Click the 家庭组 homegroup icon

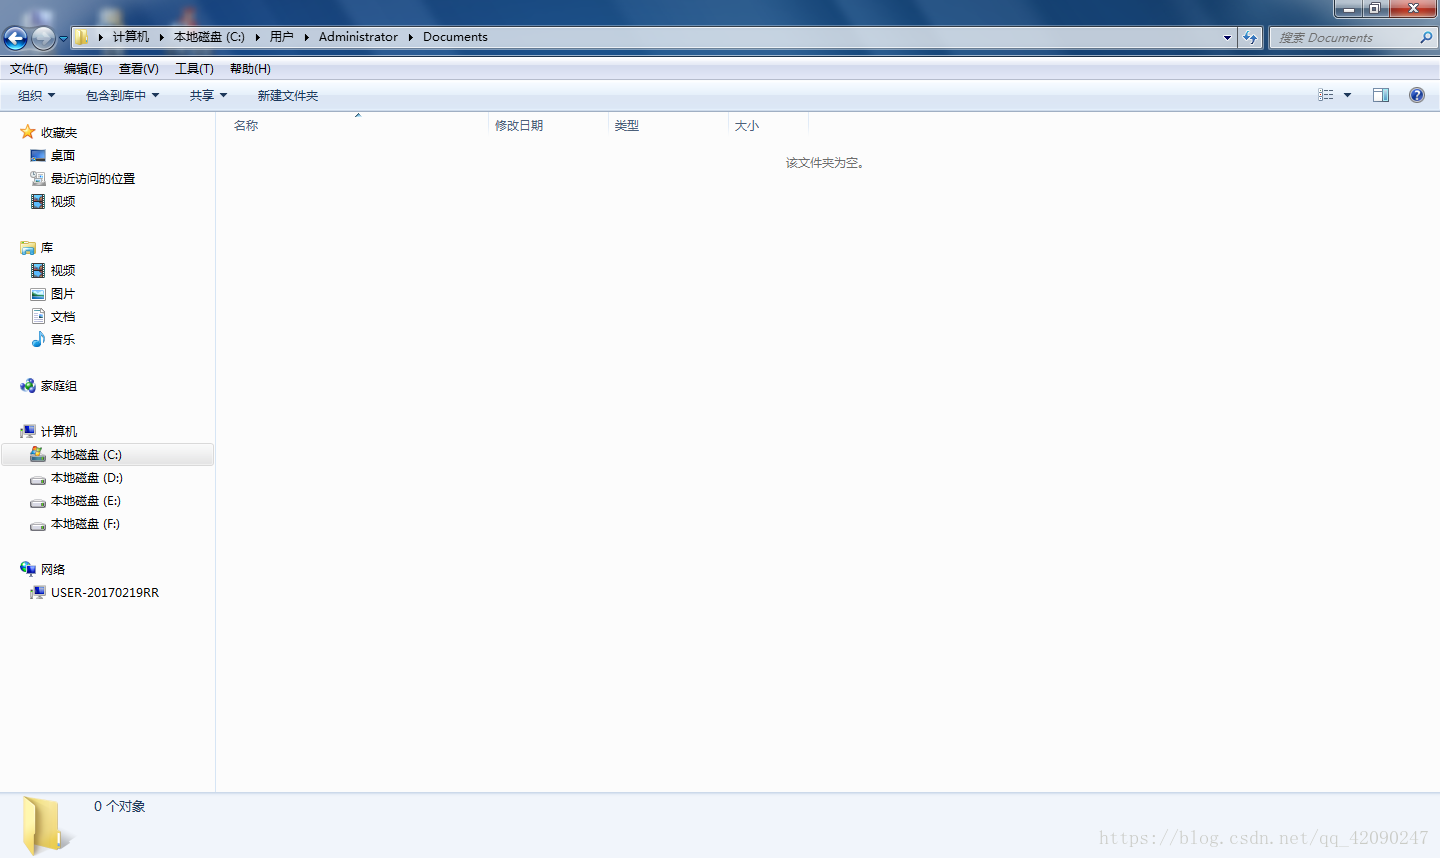click(x=28, y=386)
